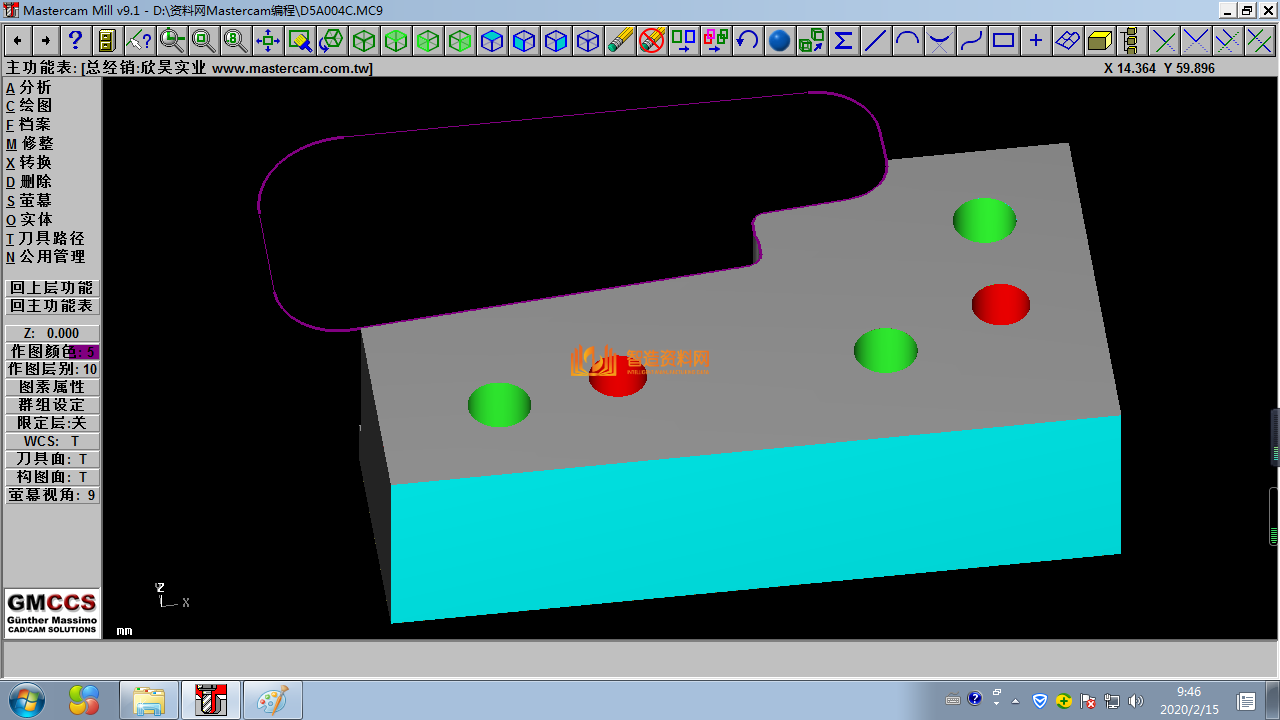
Task: Choose the create rectangle tool icon
Action: 1003,41
